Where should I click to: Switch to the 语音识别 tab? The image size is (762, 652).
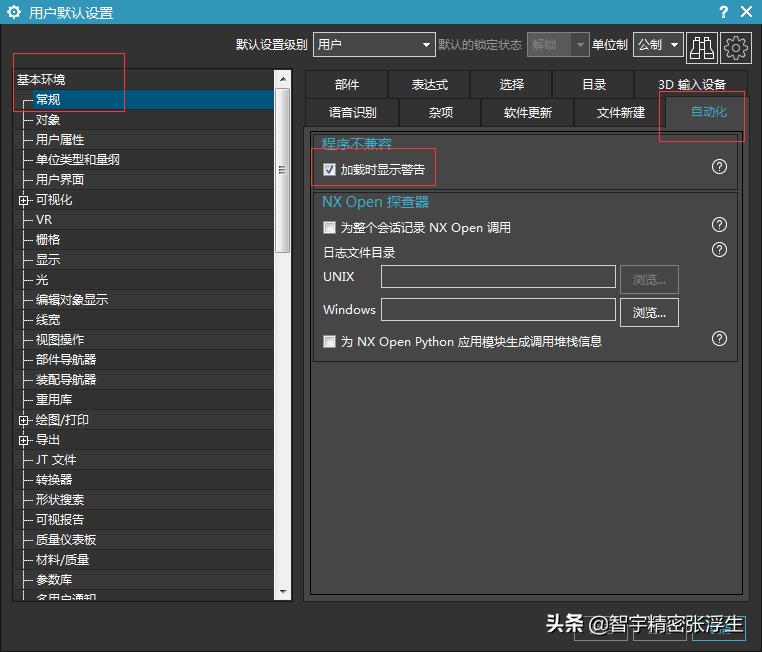tap(352, 113)
